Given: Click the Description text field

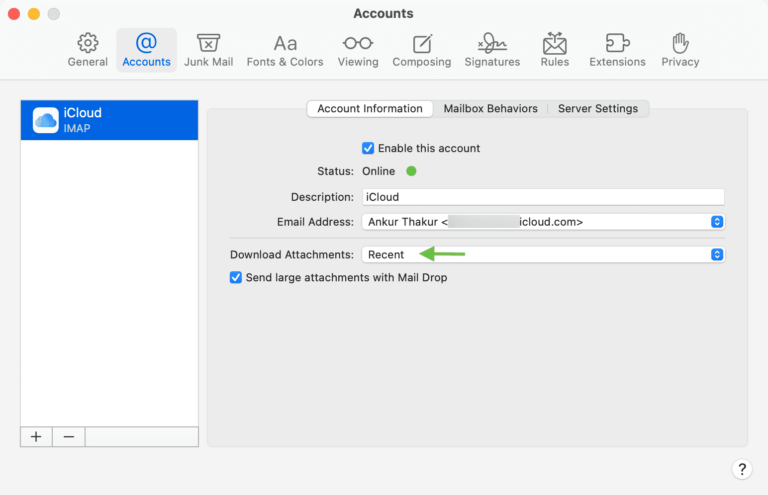Looking at the screenshot, I should tap(543, 197).
